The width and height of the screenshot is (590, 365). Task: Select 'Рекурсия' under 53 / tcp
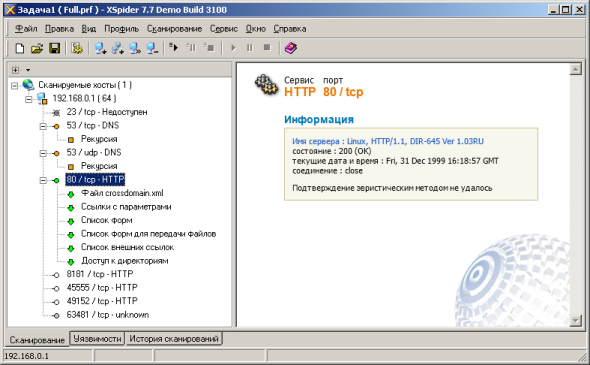pos(99,139)
